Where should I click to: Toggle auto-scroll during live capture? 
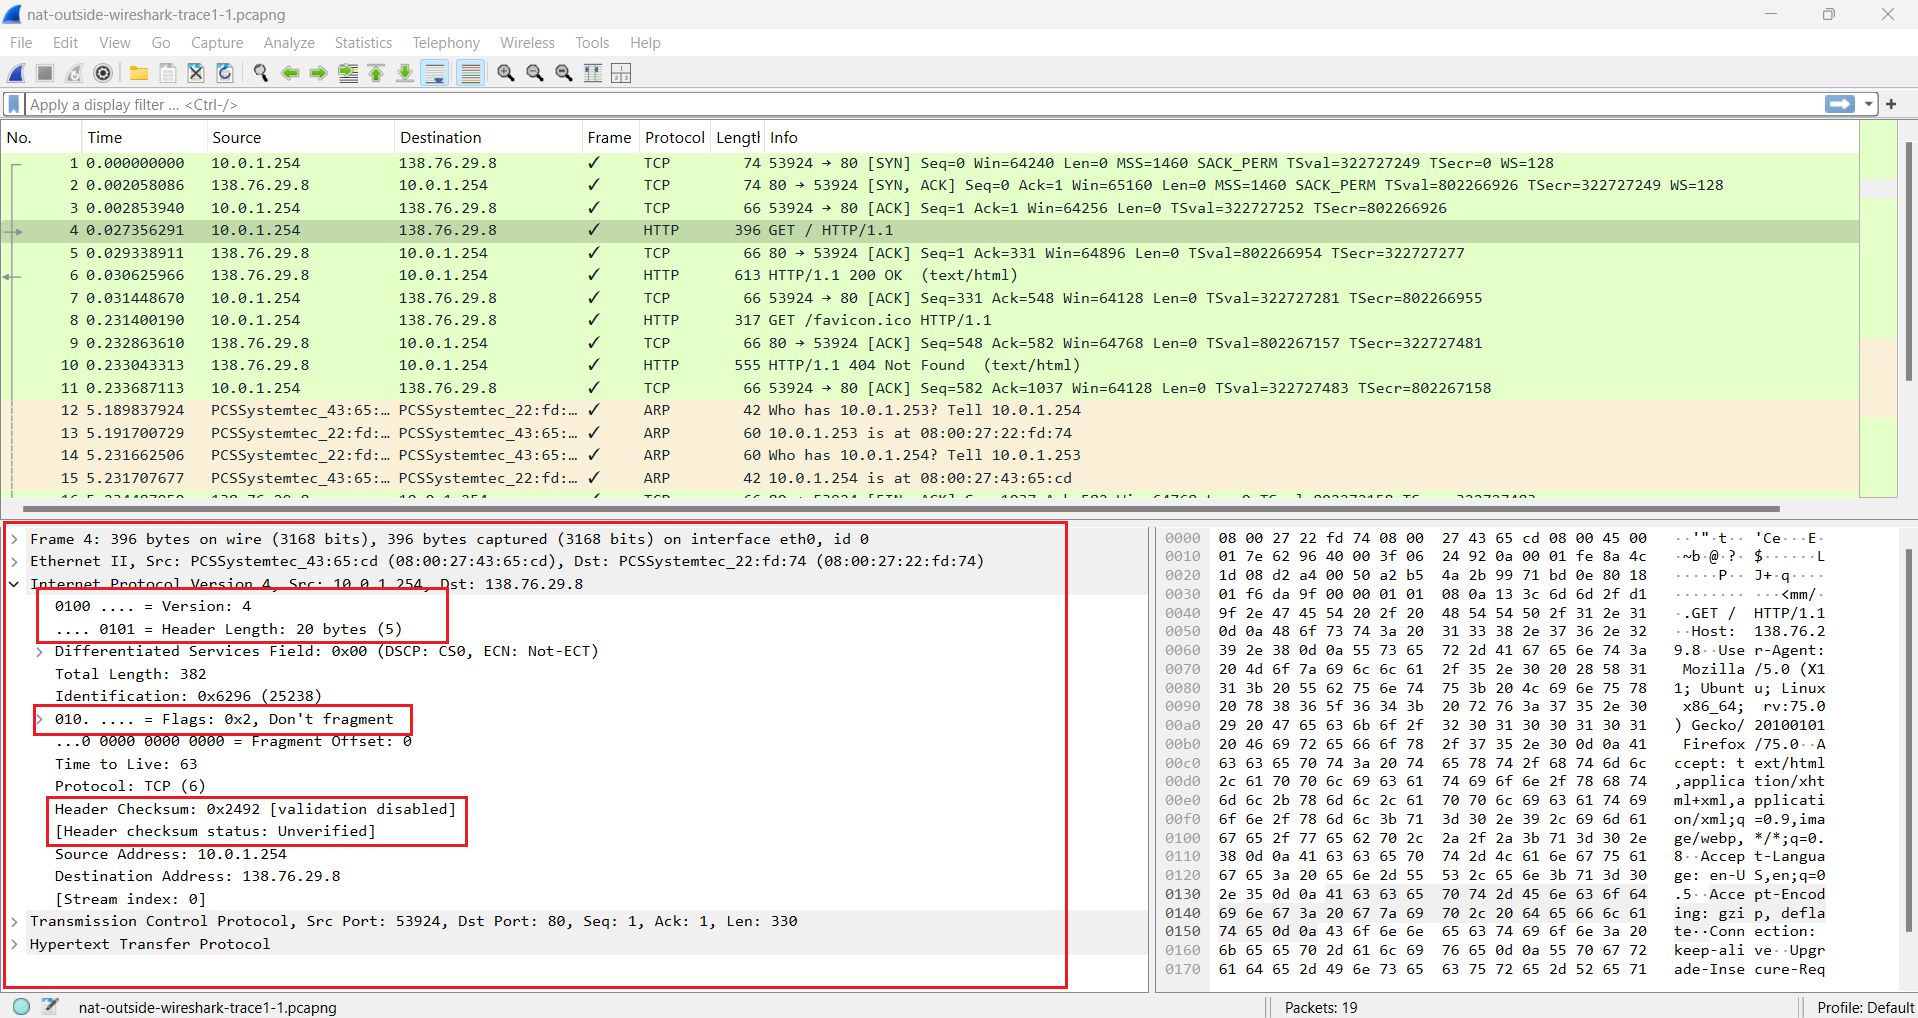point(435,73)
